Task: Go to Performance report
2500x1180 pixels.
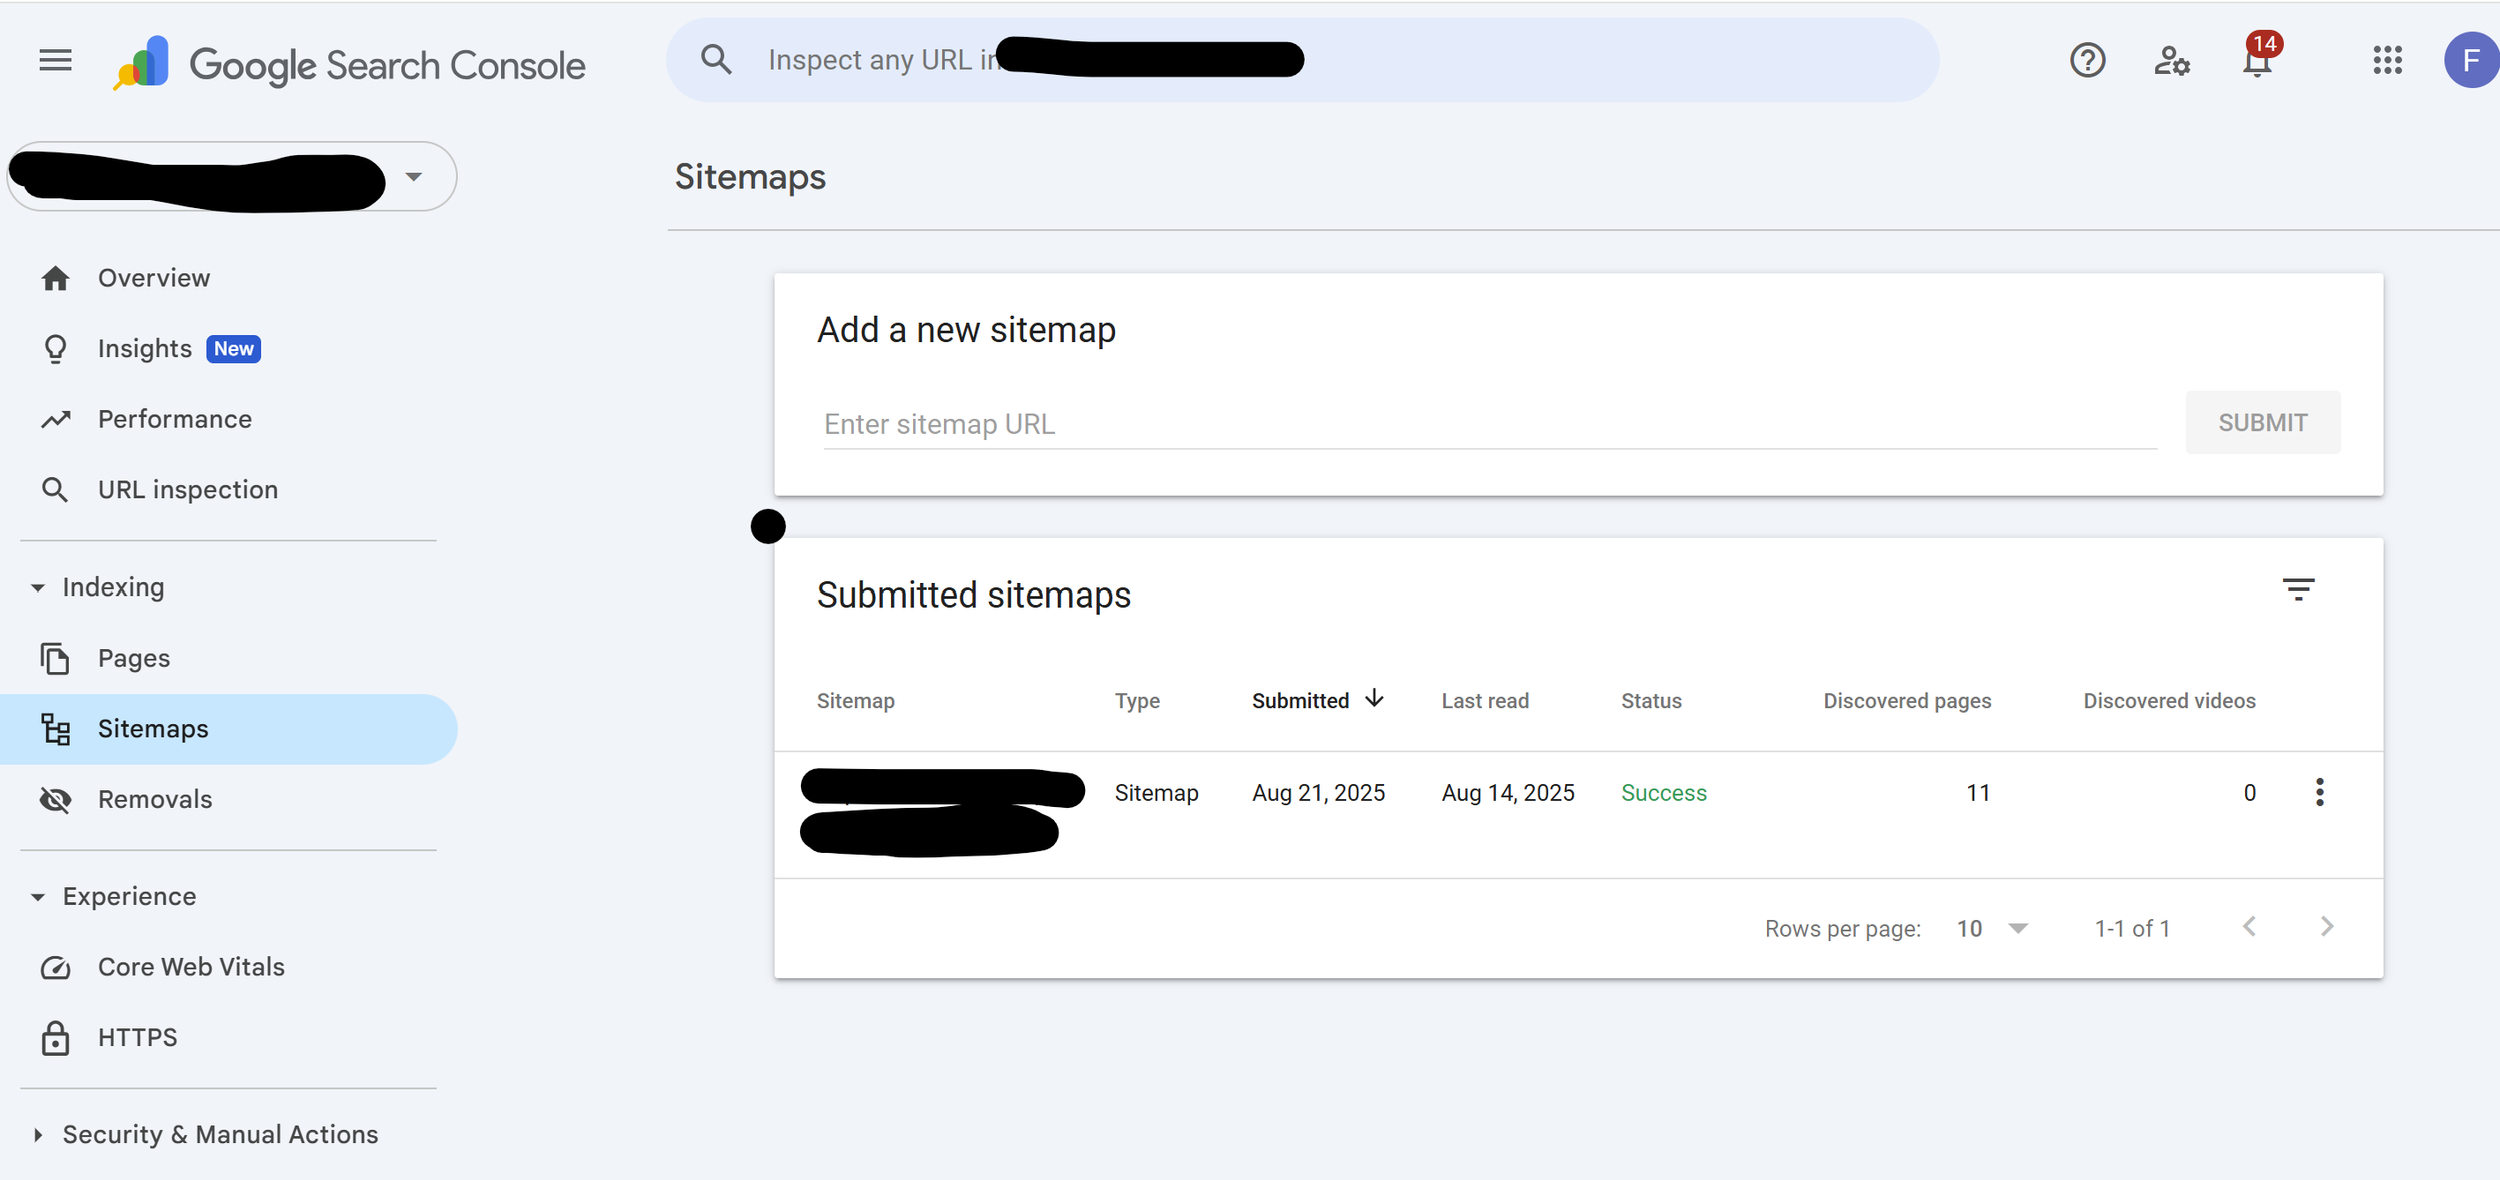Action: tap(174, 419)
